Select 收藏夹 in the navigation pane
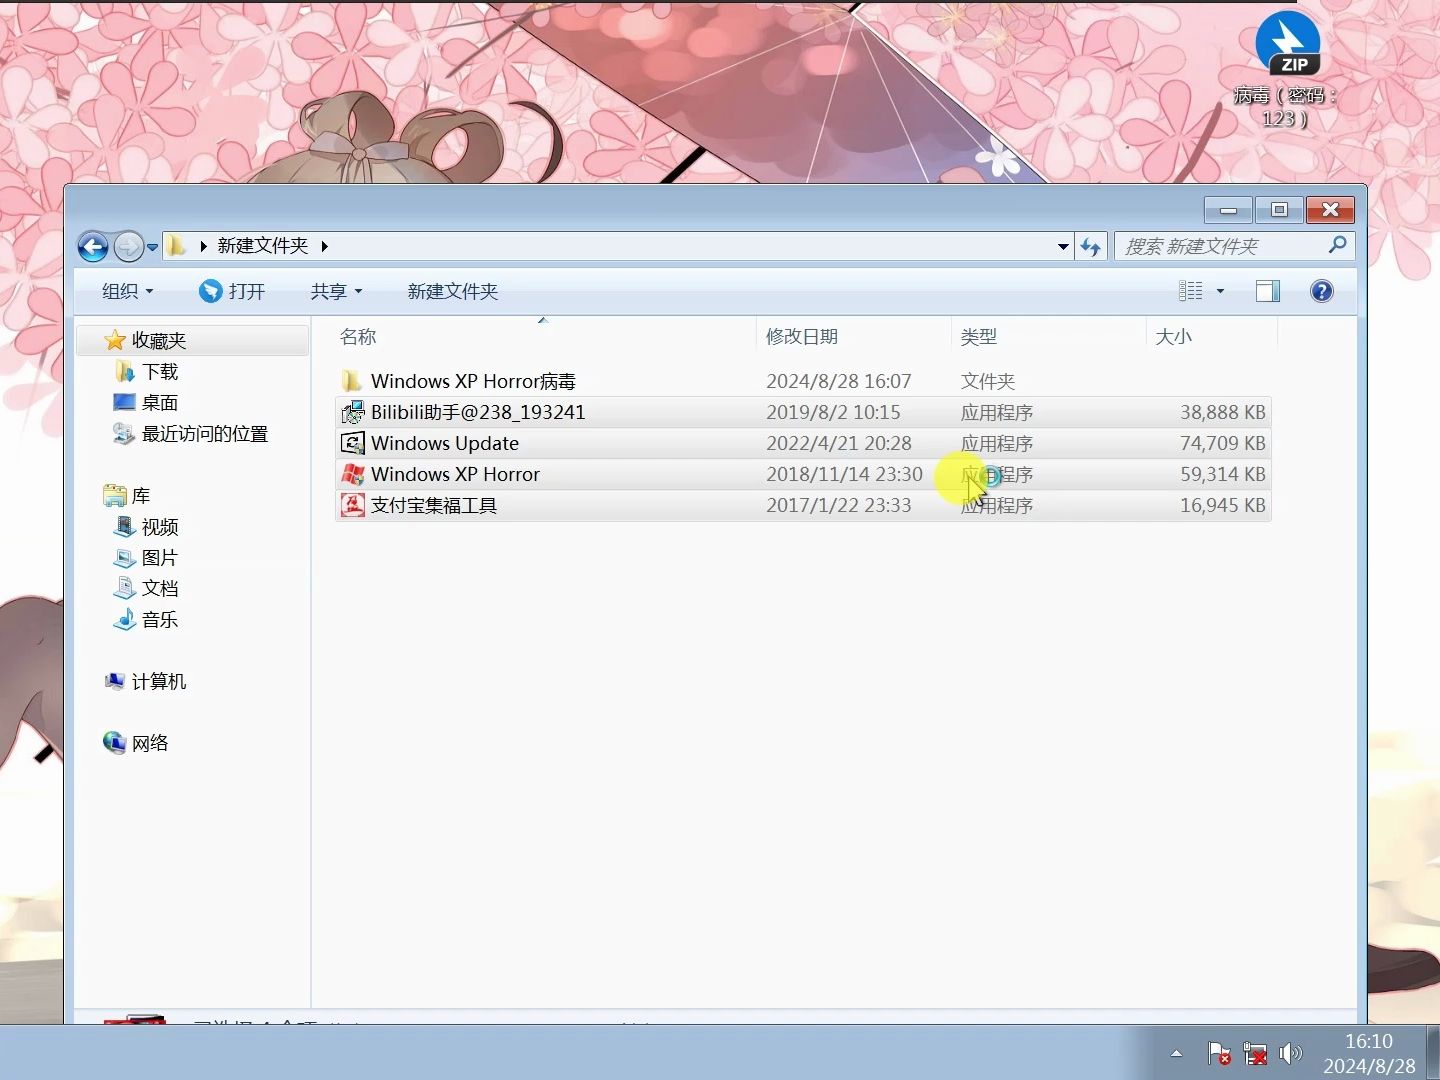Screen dimensions: 1440x1080 click(x=159, y=341)
